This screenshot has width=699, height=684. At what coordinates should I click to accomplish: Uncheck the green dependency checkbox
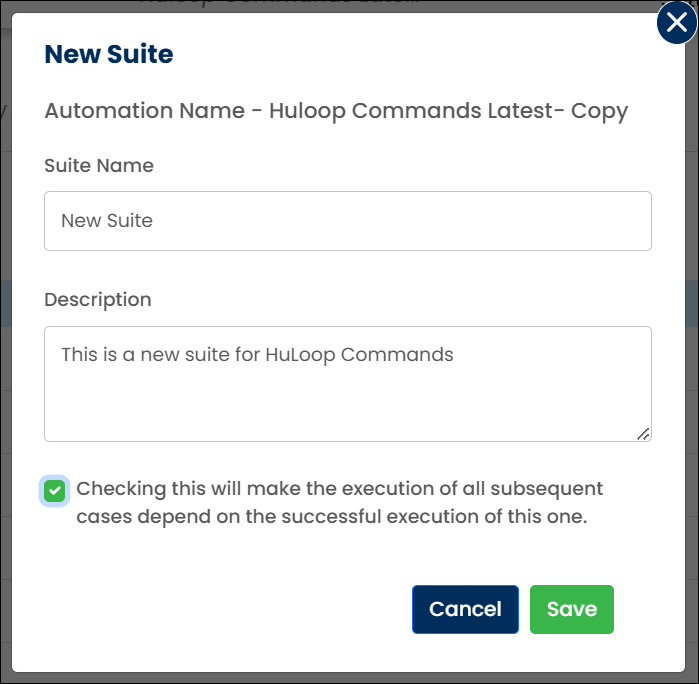55,491
